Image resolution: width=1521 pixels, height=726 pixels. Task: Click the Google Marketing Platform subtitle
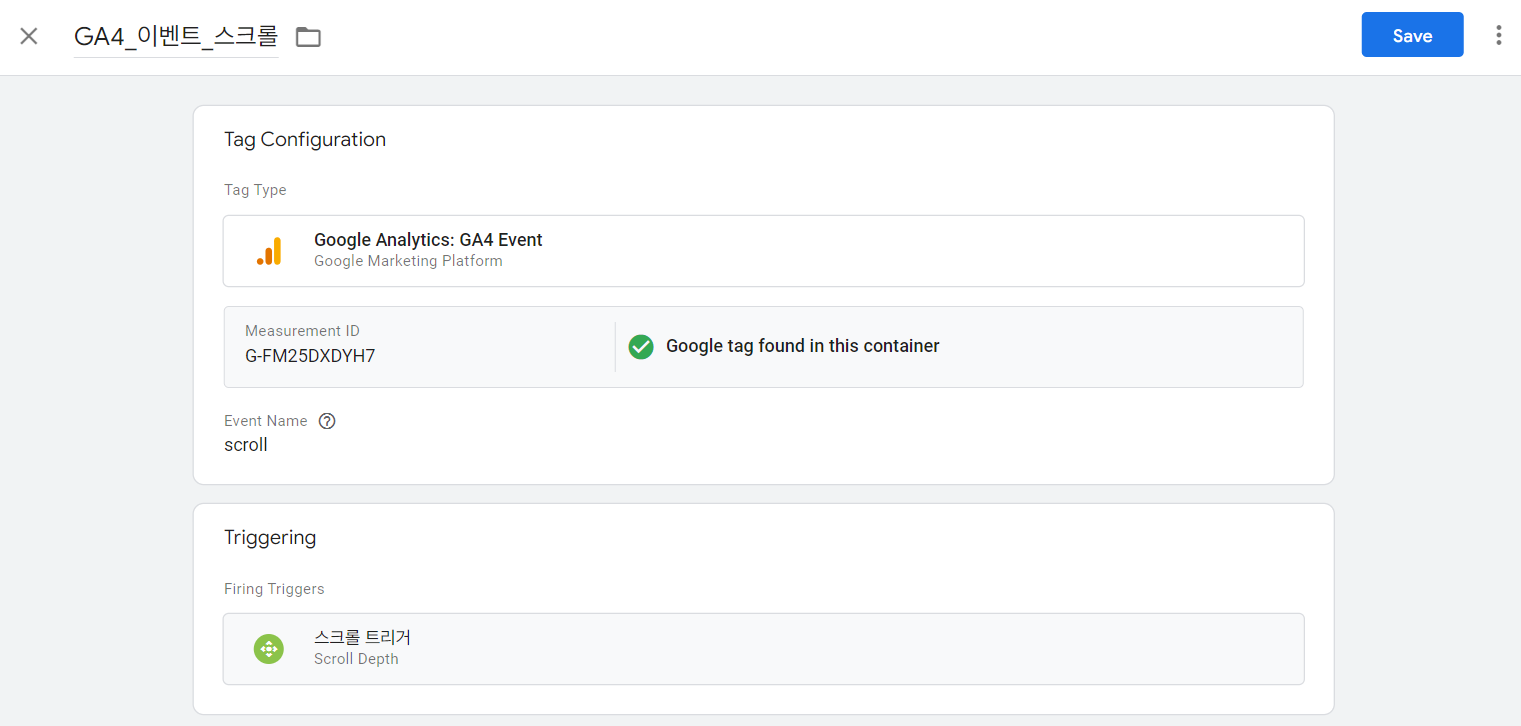pos(408,261)
